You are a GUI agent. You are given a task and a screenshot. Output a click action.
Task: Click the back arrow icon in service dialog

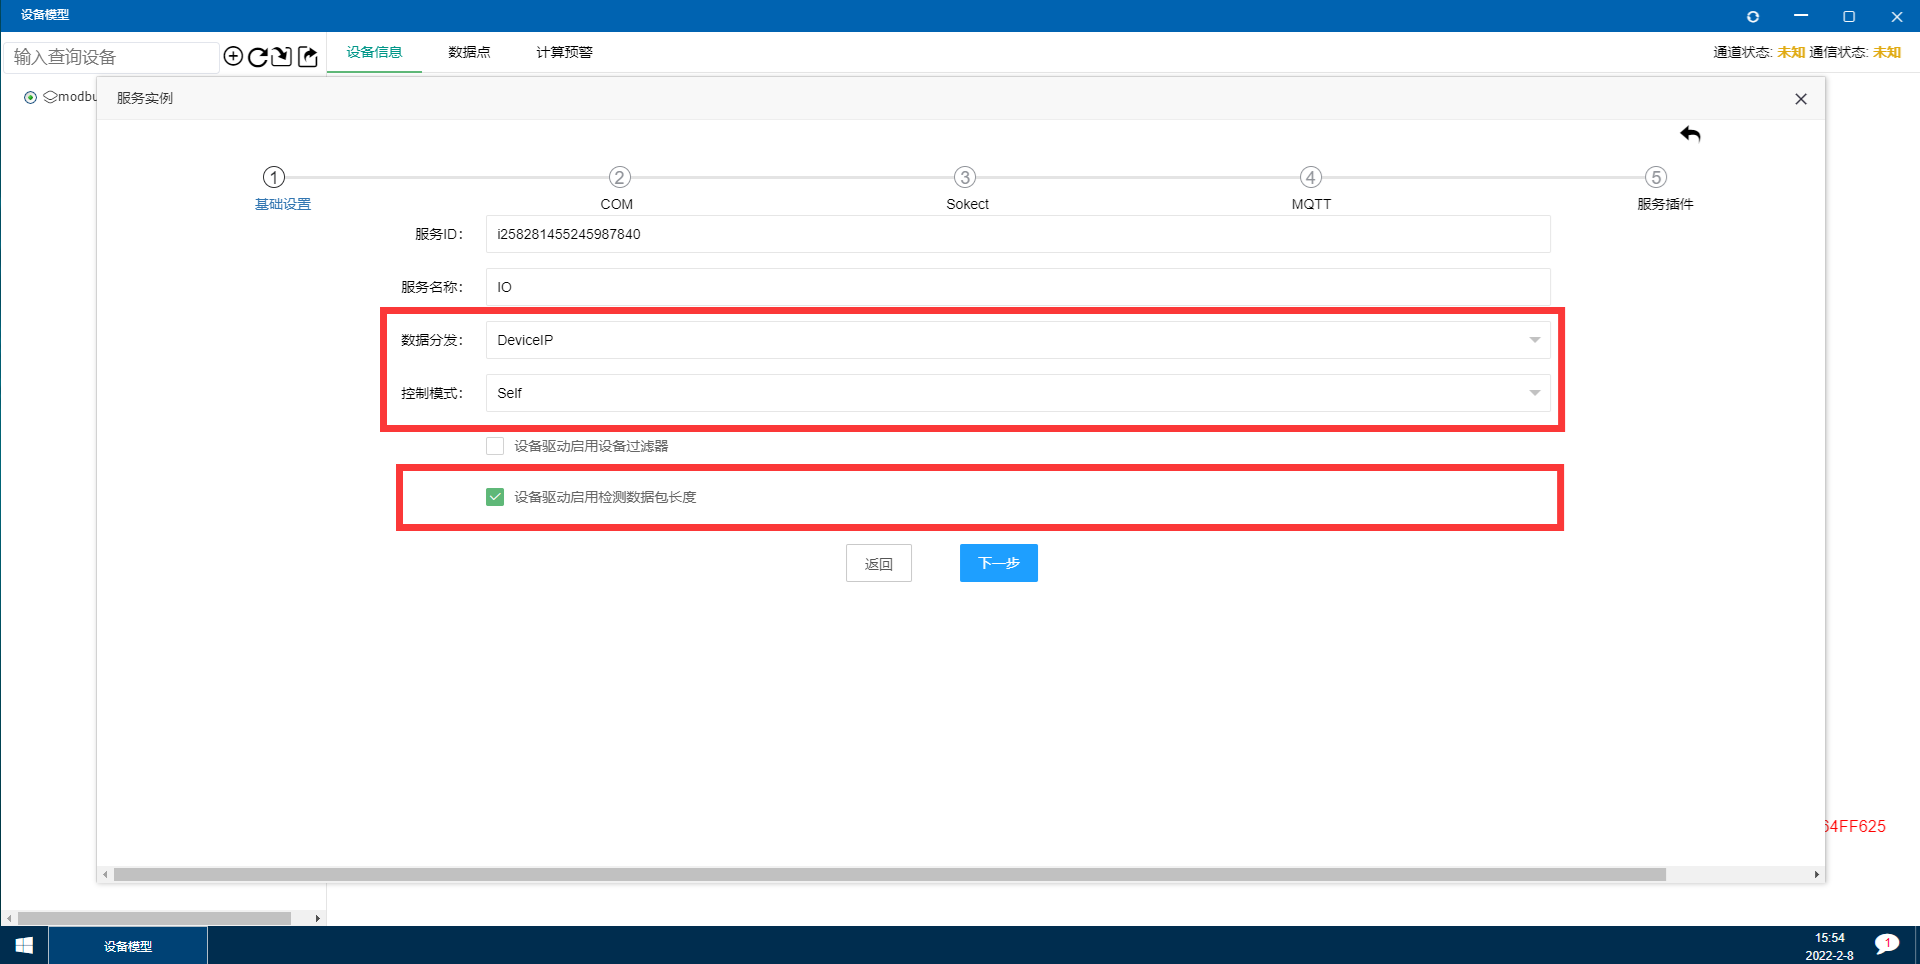click(1690, 134)
